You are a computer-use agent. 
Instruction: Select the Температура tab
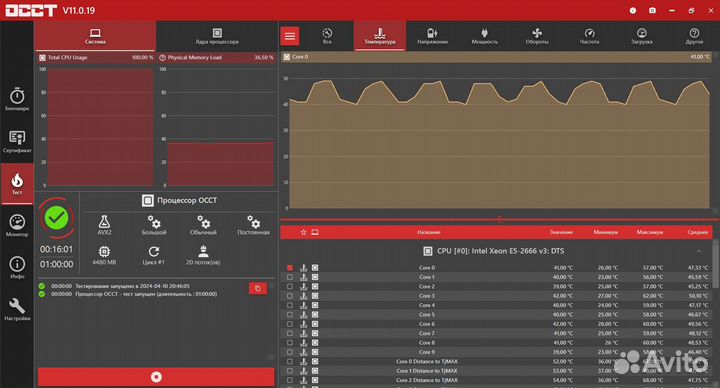click(x=380, y=36)
